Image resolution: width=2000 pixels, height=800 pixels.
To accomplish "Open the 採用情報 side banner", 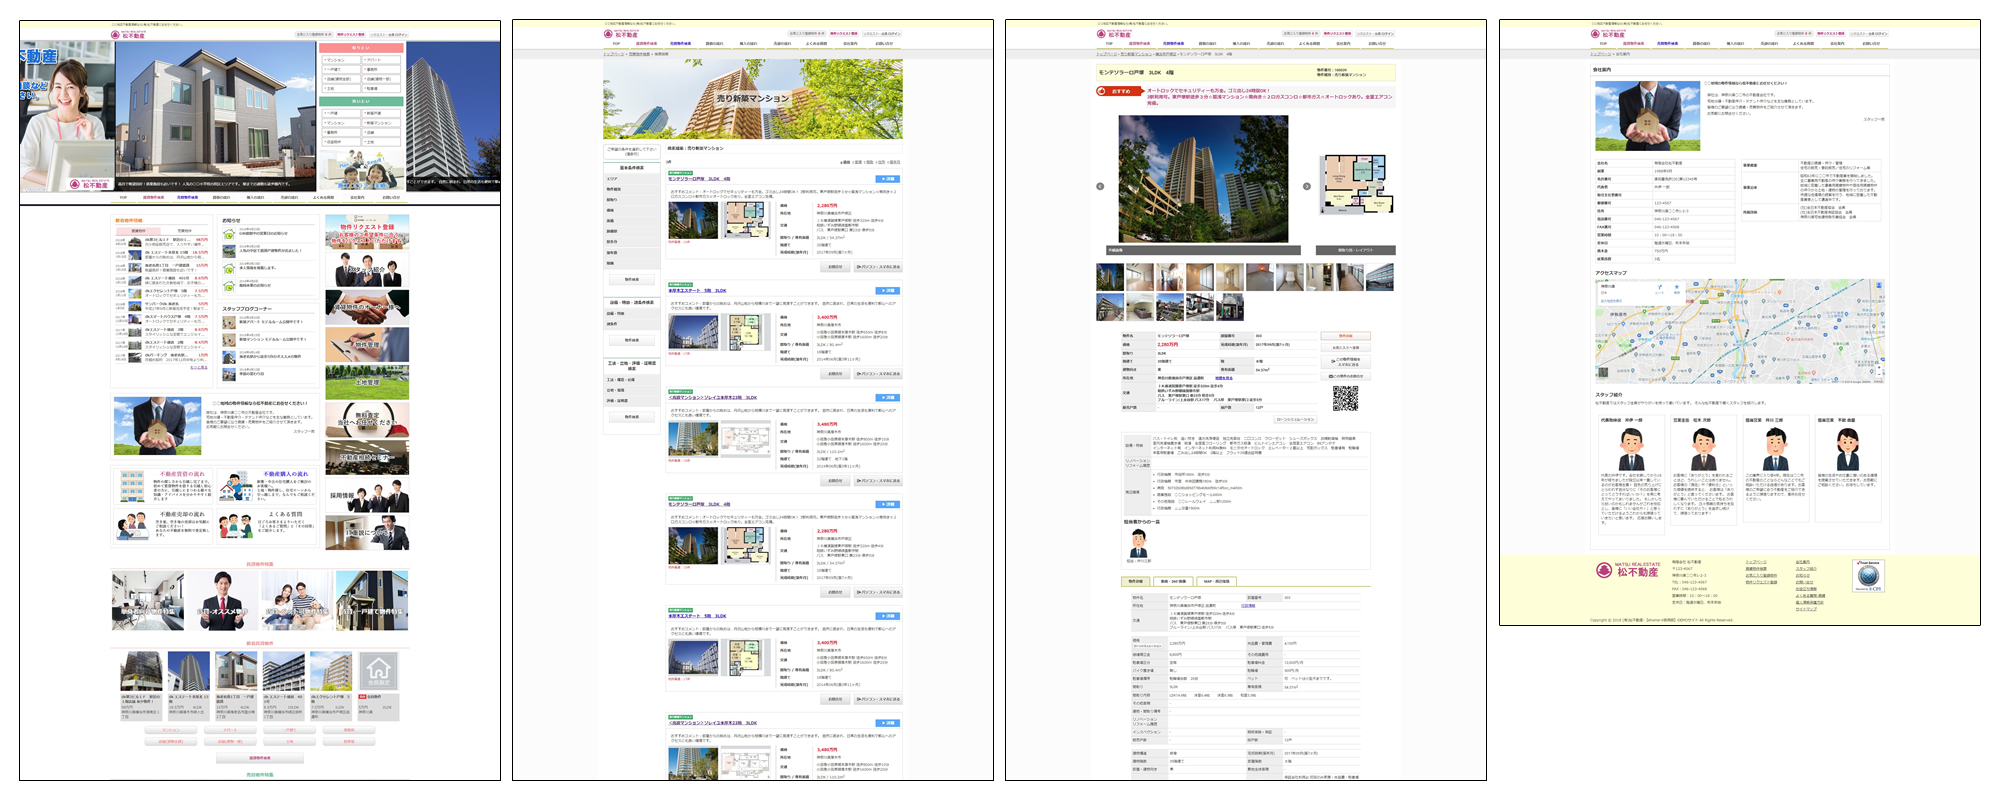I will click(367, 495).
